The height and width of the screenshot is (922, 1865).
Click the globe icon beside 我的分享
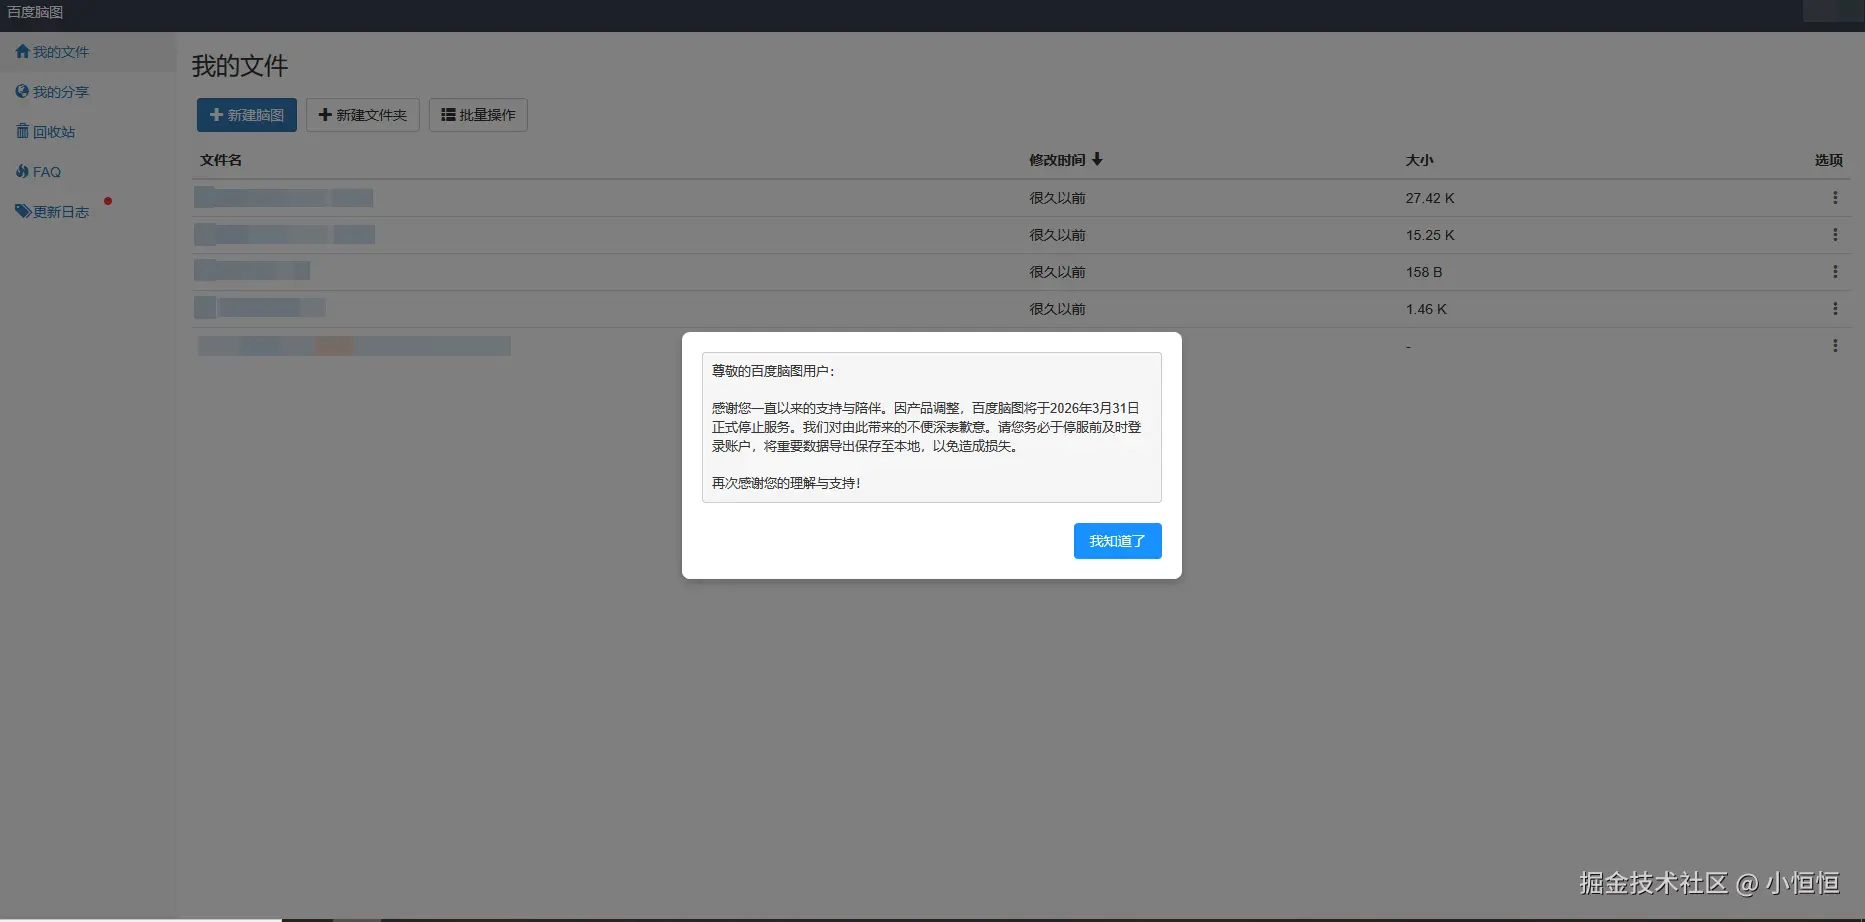(22, 91)
